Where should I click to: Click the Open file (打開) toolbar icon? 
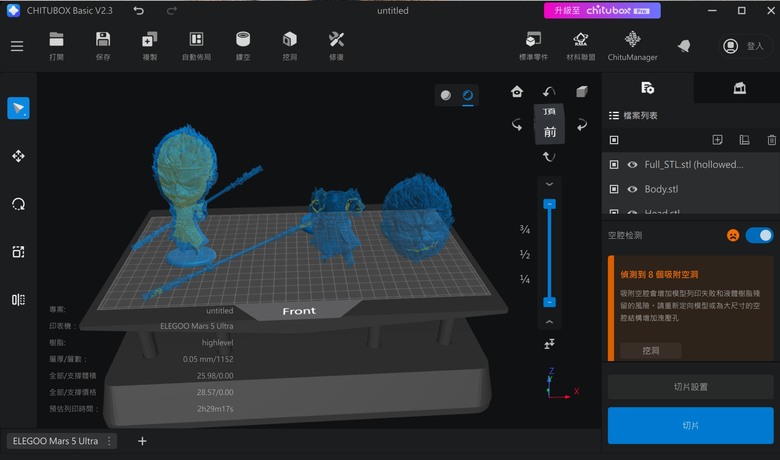coord(56,46)
